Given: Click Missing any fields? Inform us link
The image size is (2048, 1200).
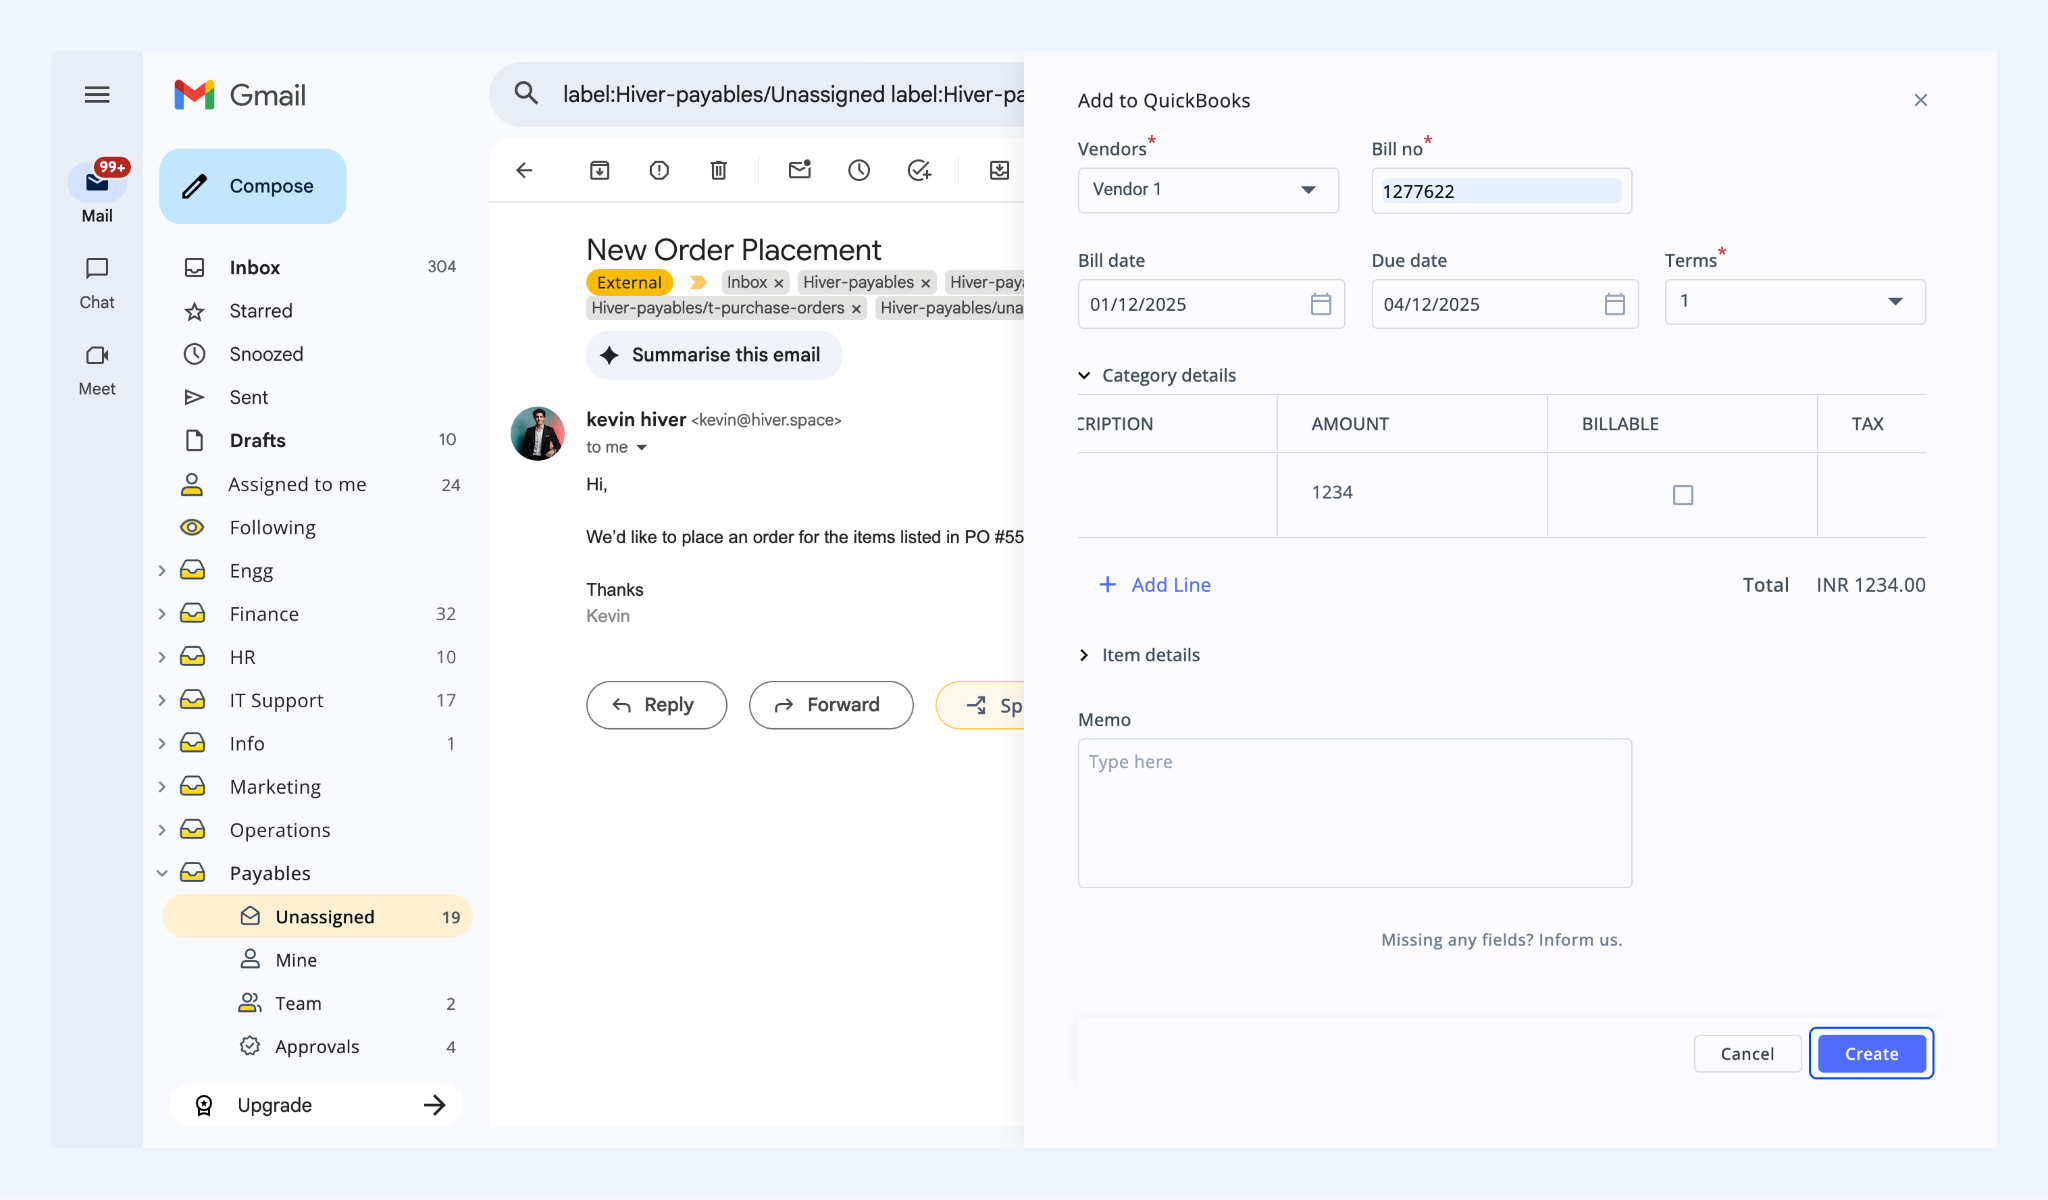Looking at the screenshot, I should (x=1501, y=940).
